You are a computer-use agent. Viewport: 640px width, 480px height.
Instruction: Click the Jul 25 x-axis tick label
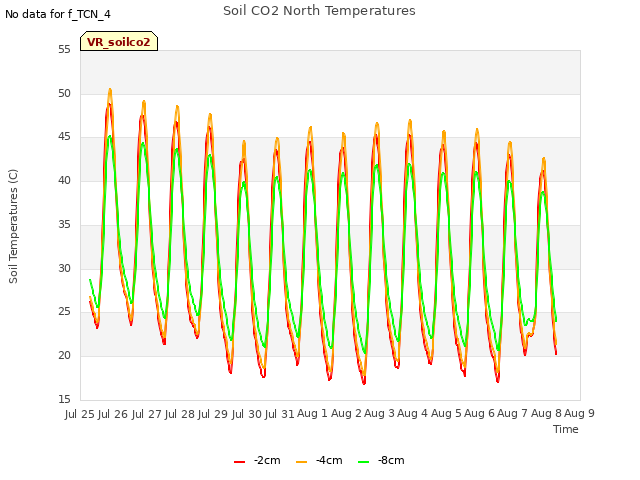pos(80,414)
